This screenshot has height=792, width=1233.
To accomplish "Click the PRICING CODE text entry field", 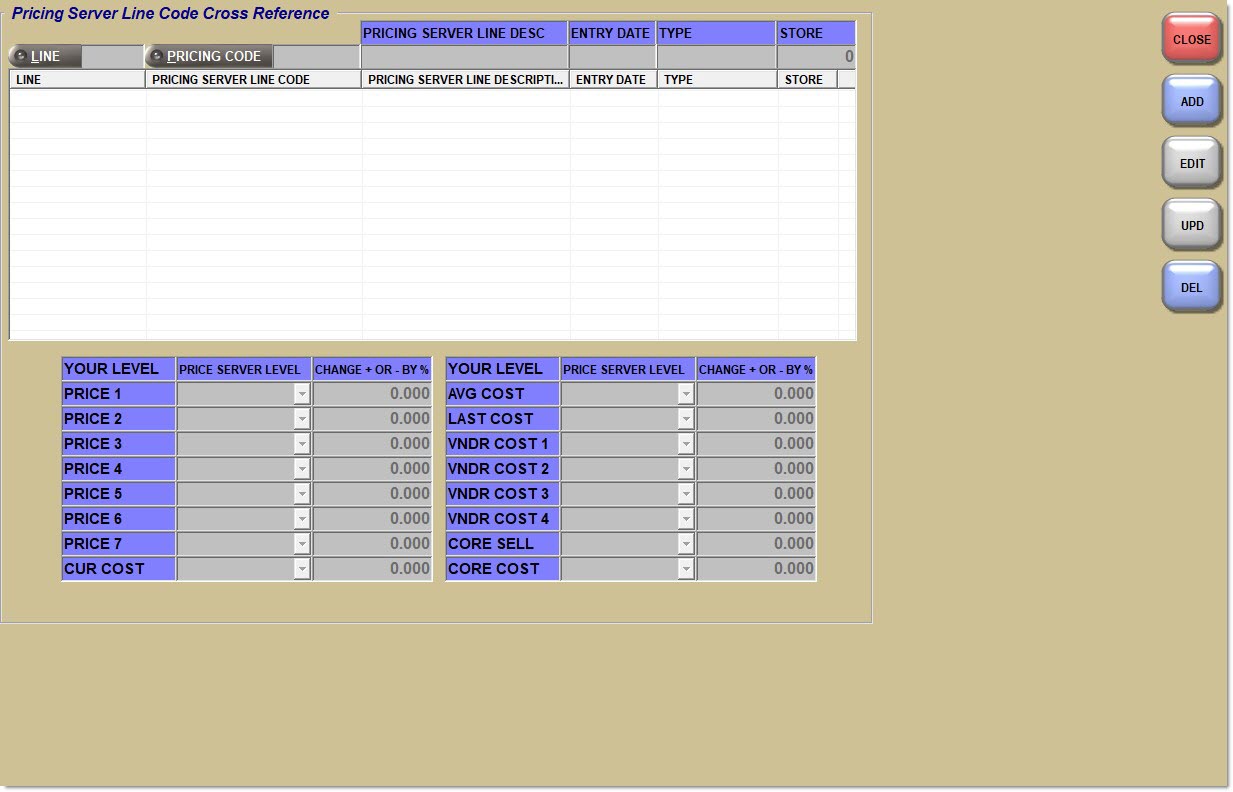I will tap(315, 57).
